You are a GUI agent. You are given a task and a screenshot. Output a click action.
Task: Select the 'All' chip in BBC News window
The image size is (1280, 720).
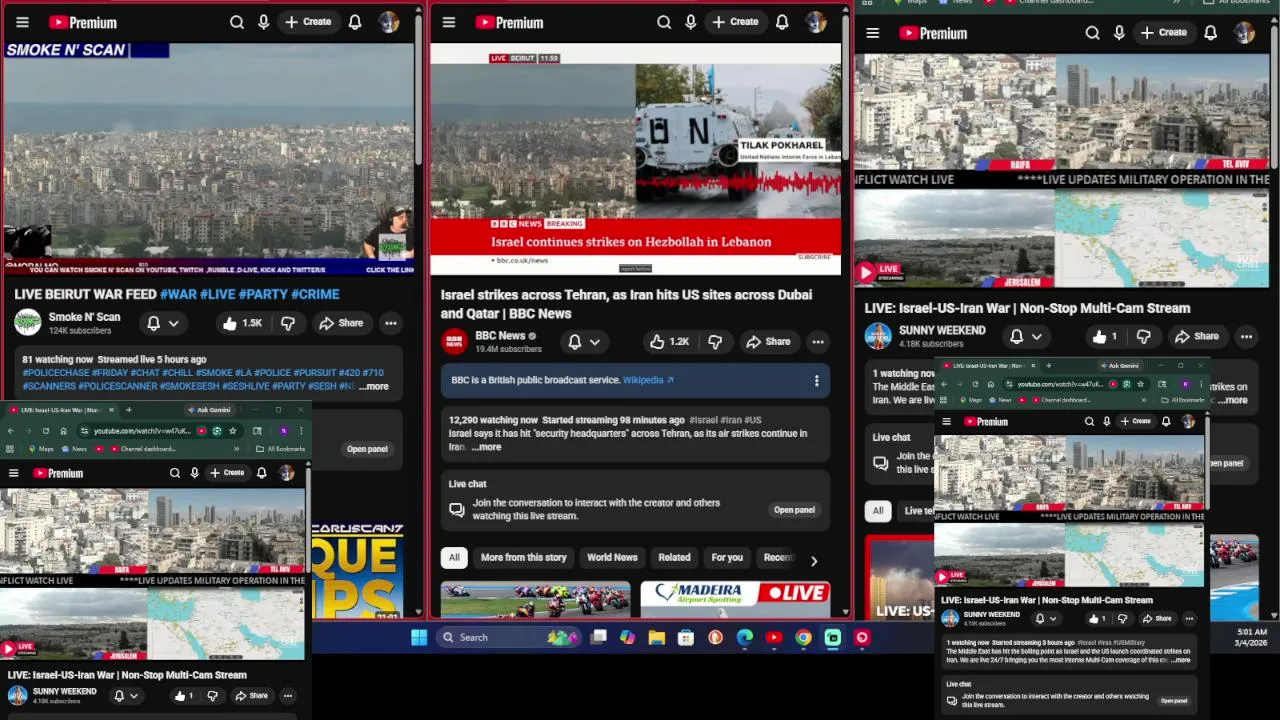click(454, 558)
